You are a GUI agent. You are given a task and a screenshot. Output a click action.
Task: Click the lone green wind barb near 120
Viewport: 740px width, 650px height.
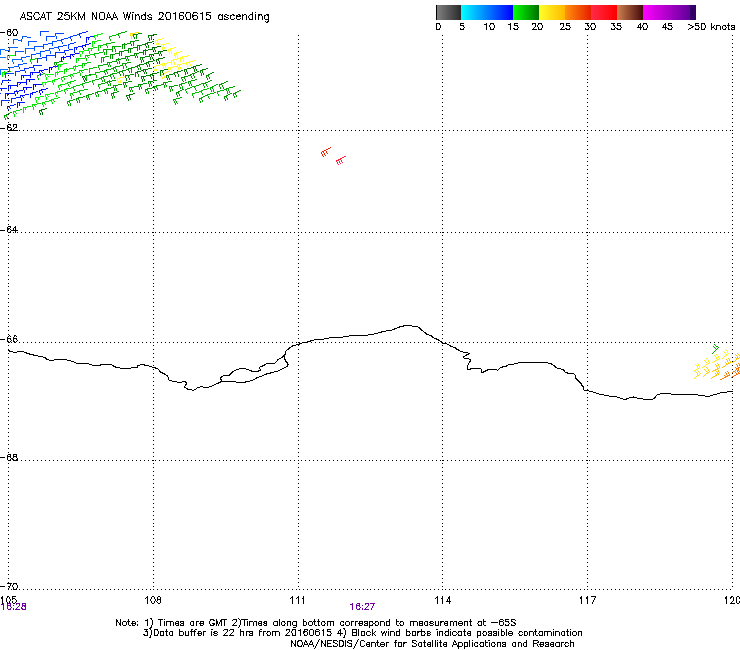(715, 349)
